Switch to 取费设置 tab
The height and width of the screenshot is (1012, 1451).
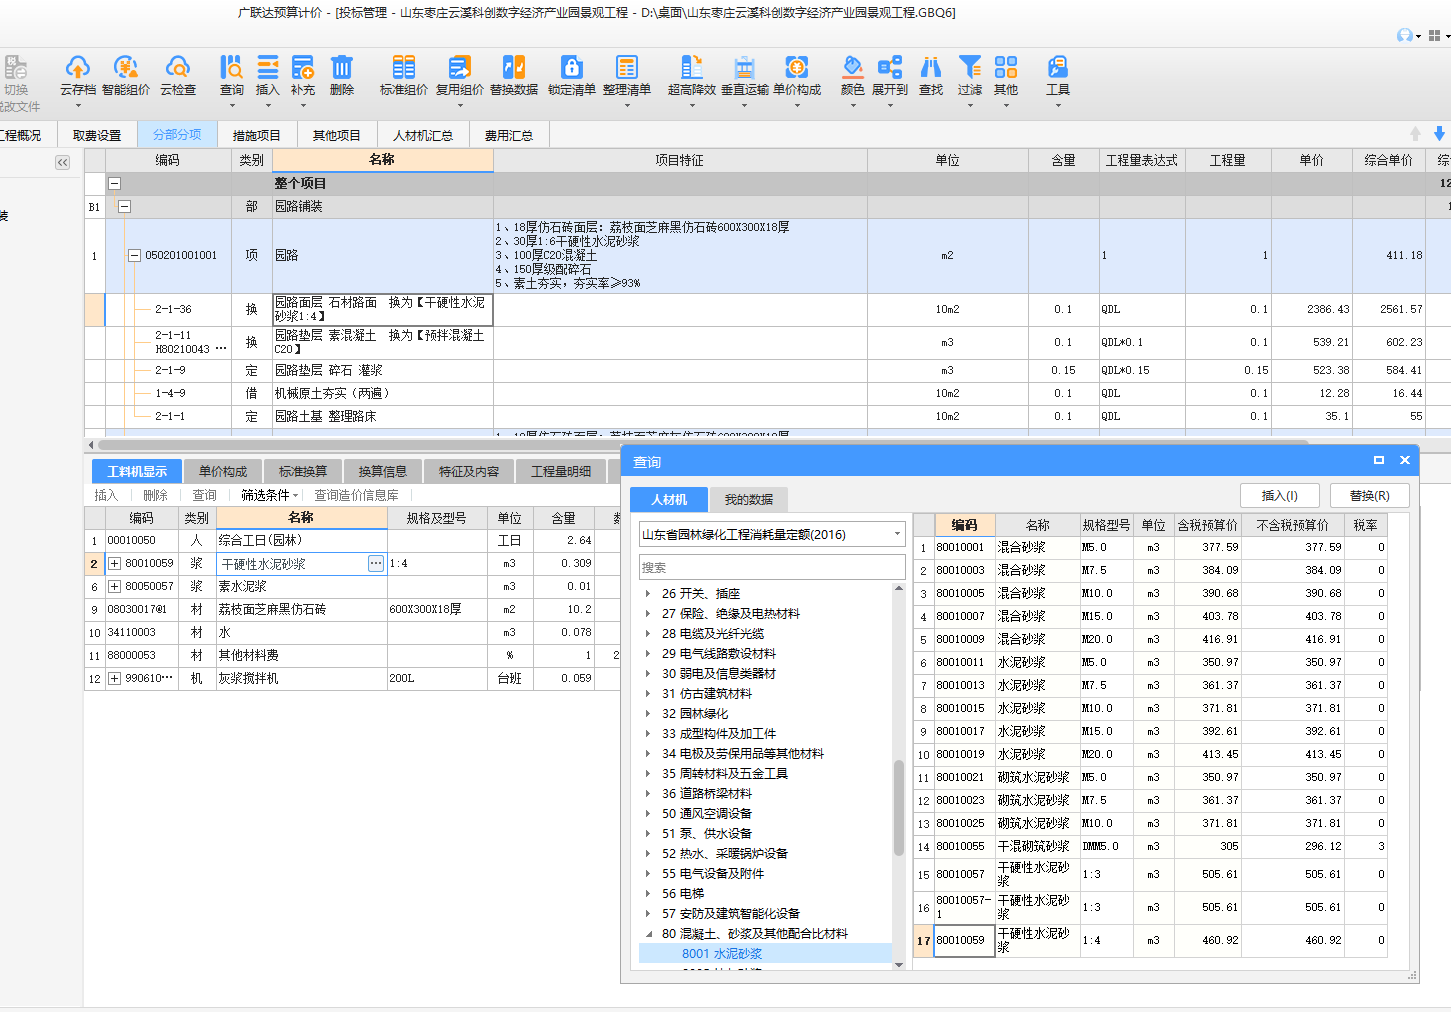tap(97, 135)
